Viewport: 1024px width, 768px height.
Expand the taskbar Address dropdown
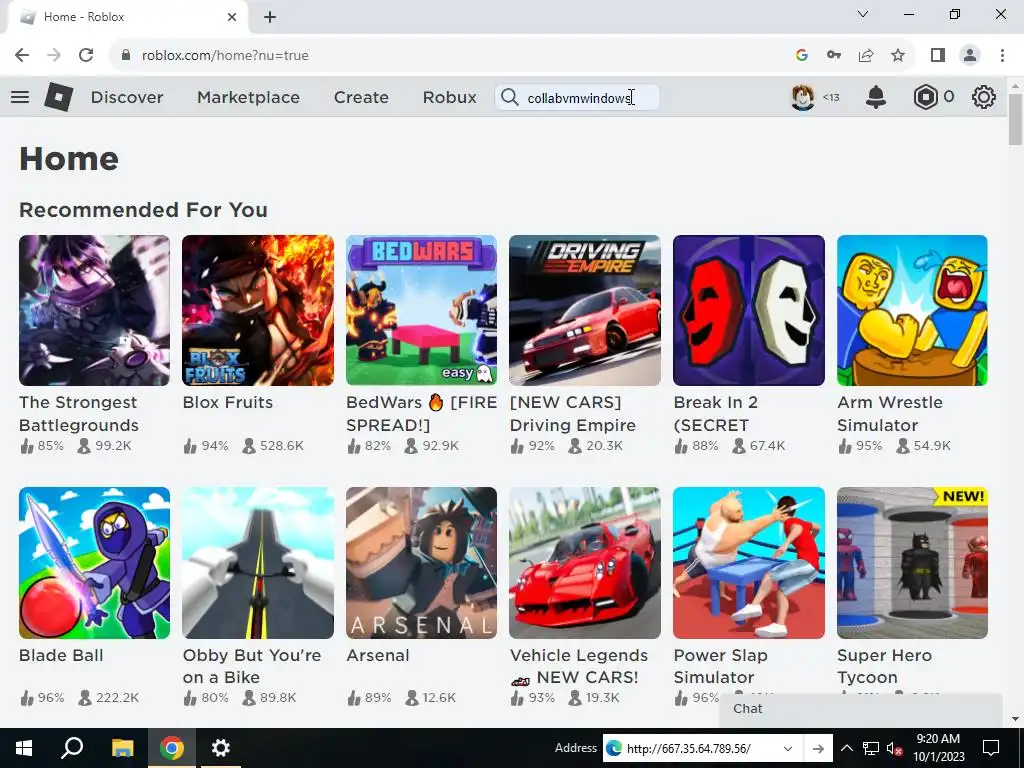pyautogui.click(x=788, y=748)
